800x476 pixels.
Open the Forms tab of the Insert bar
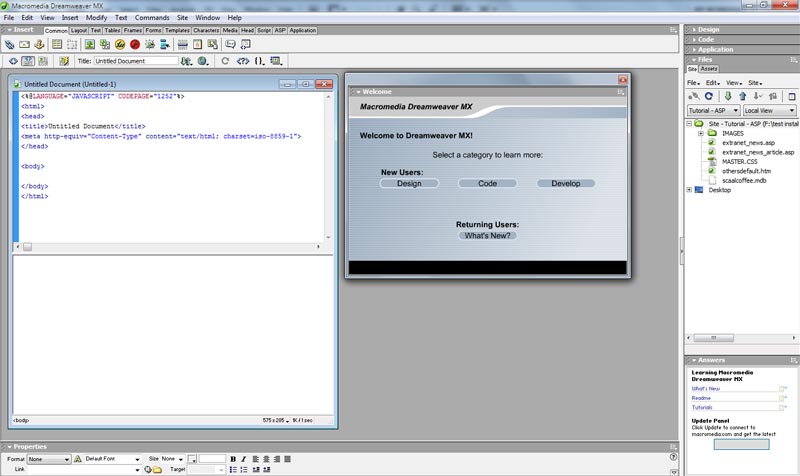pyautogui.click(x=153, y=31)
